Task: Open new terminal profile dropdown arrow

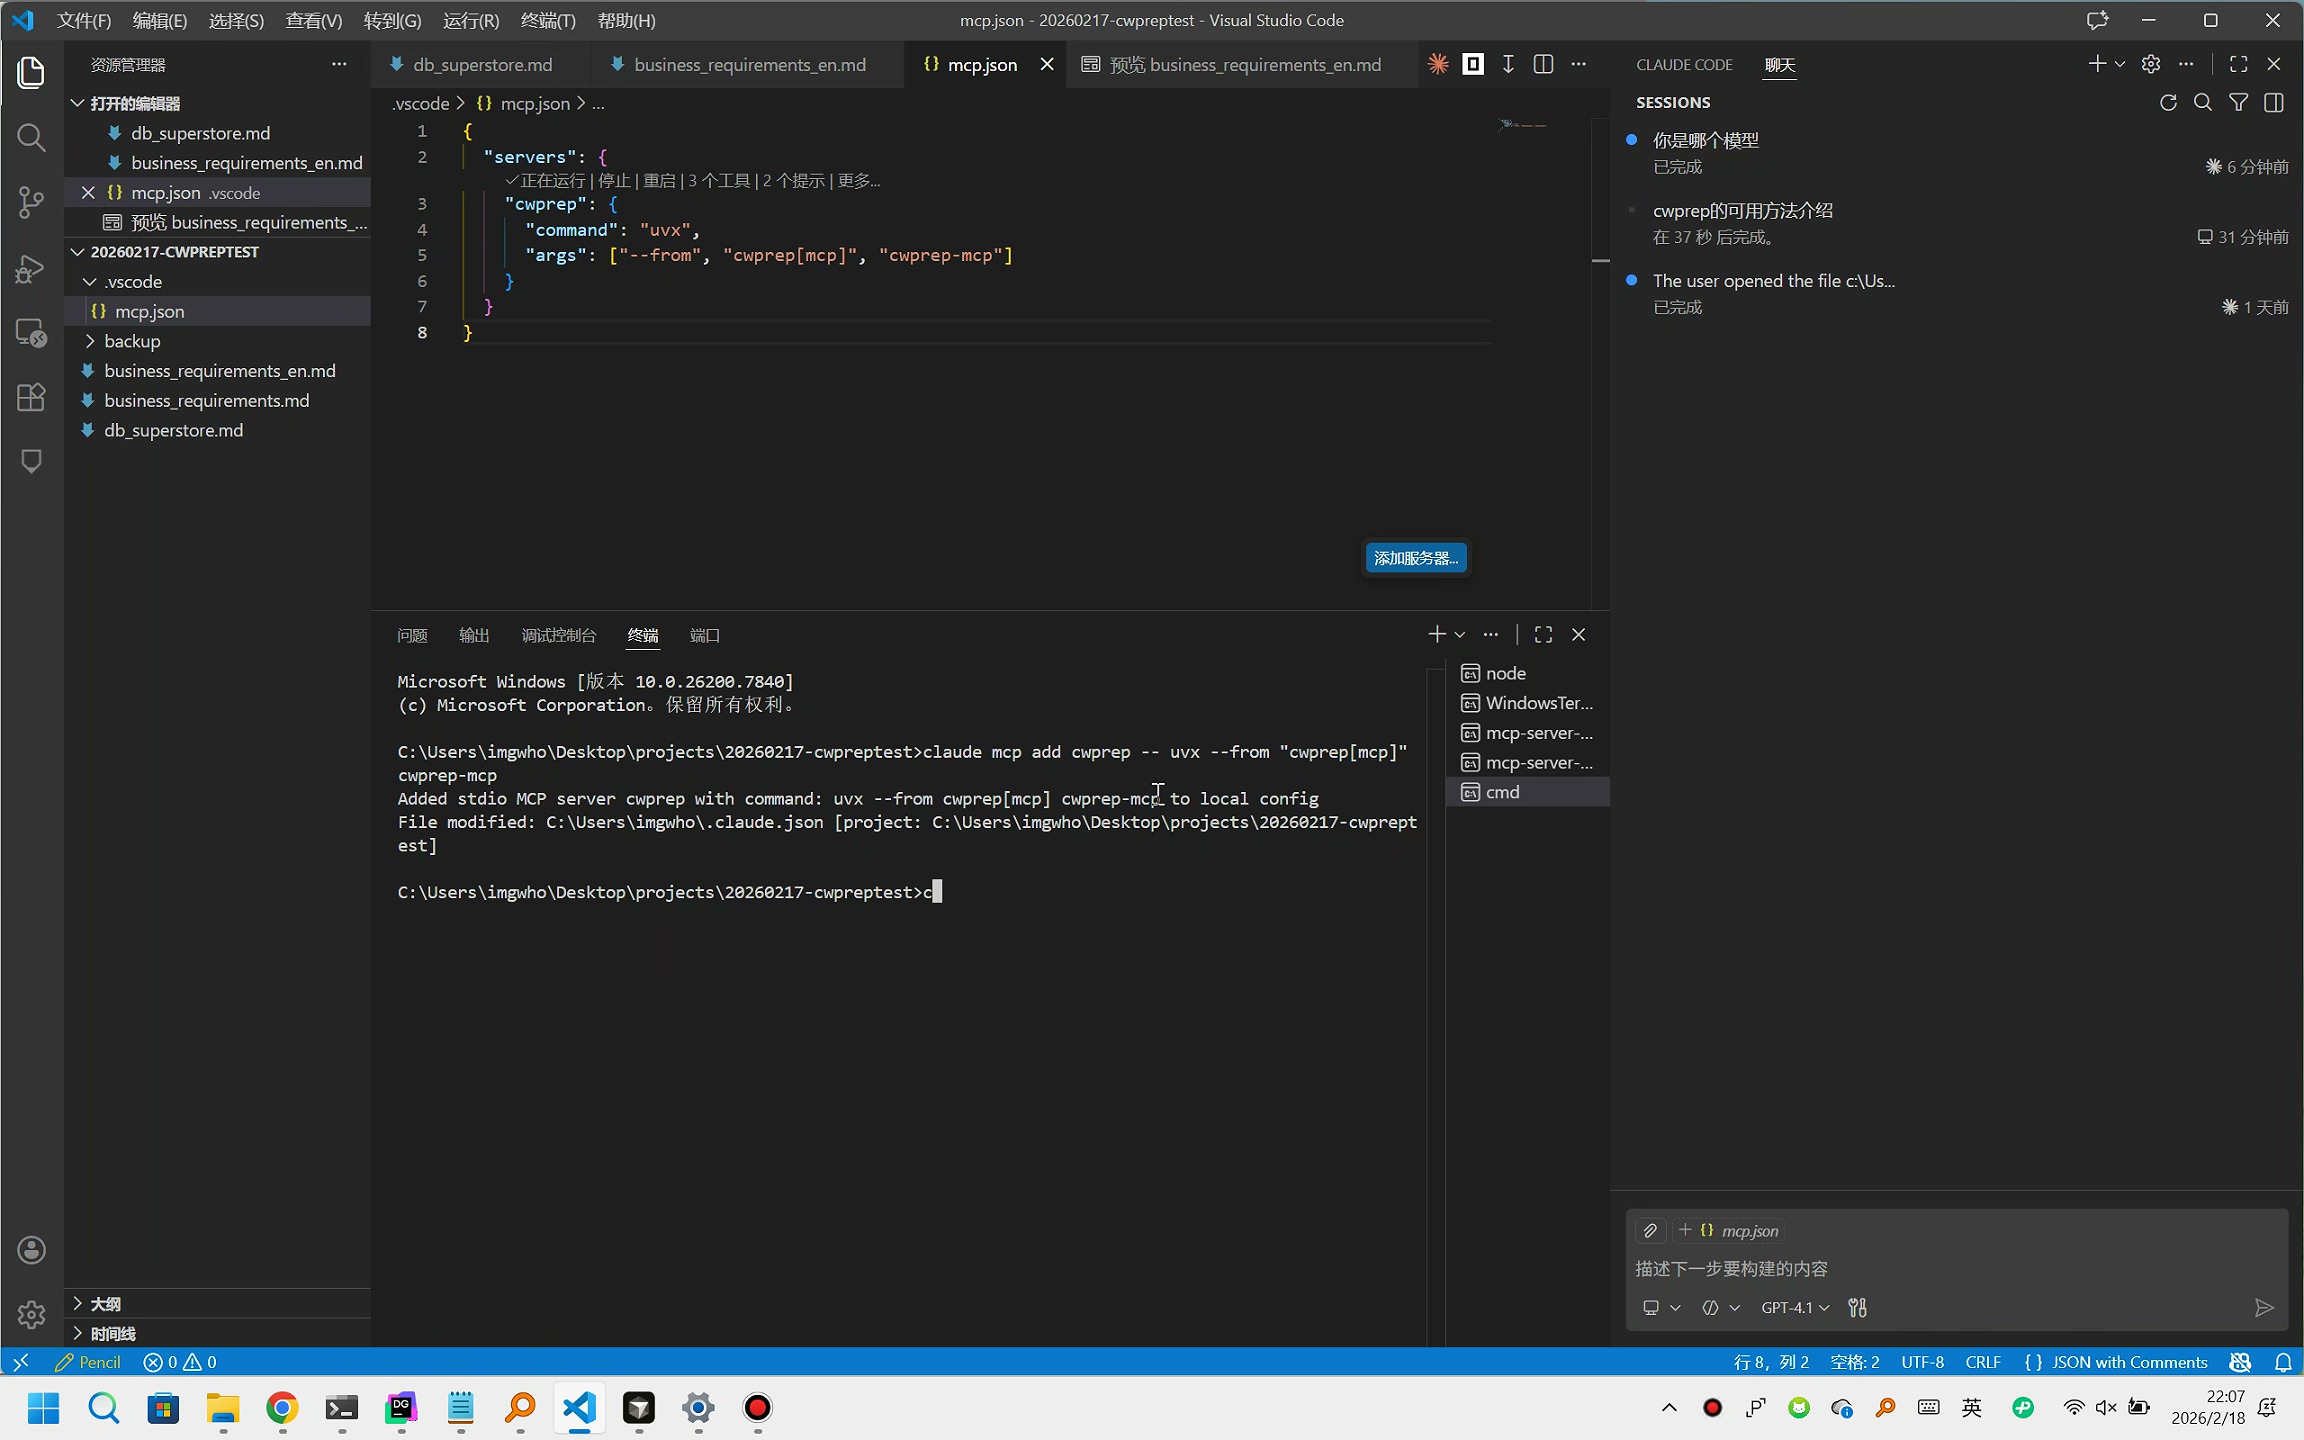Action: pos(1460,635)
